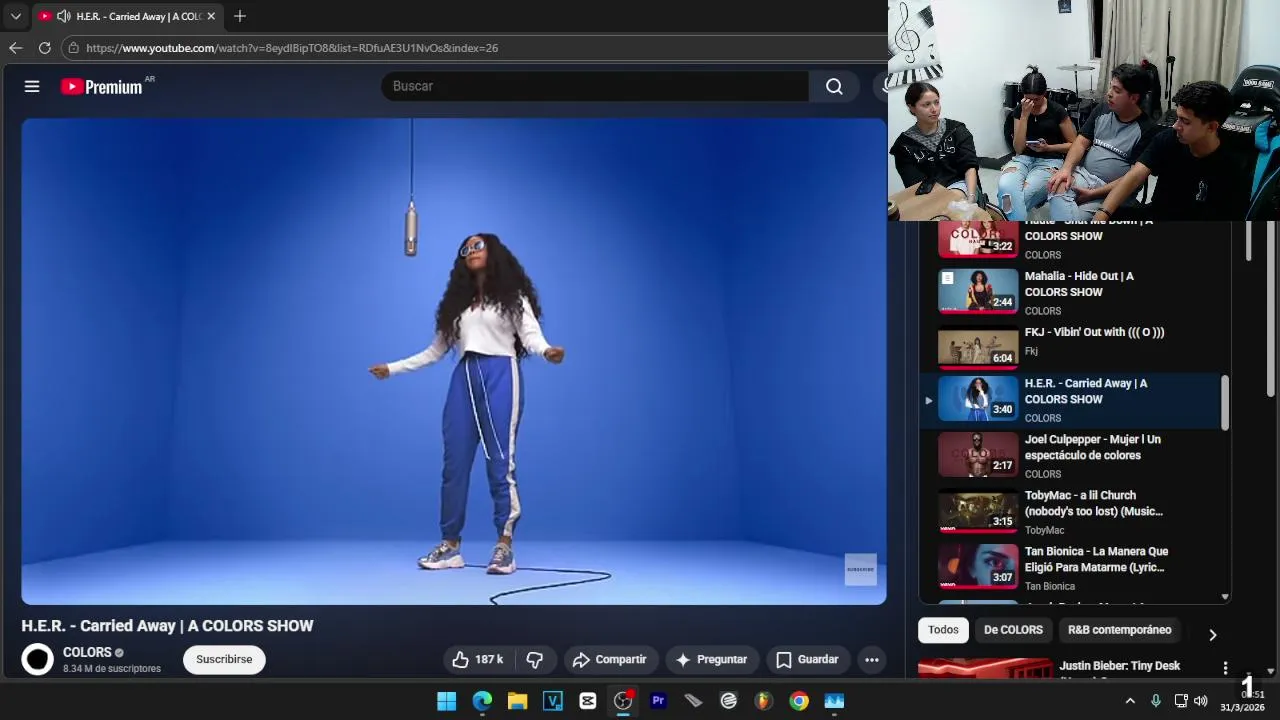Image resolution: width=1280 pixels, height=720 pixels.
Task: Open the YouTube hamburger guide menu
Action: tap(32, 86)
